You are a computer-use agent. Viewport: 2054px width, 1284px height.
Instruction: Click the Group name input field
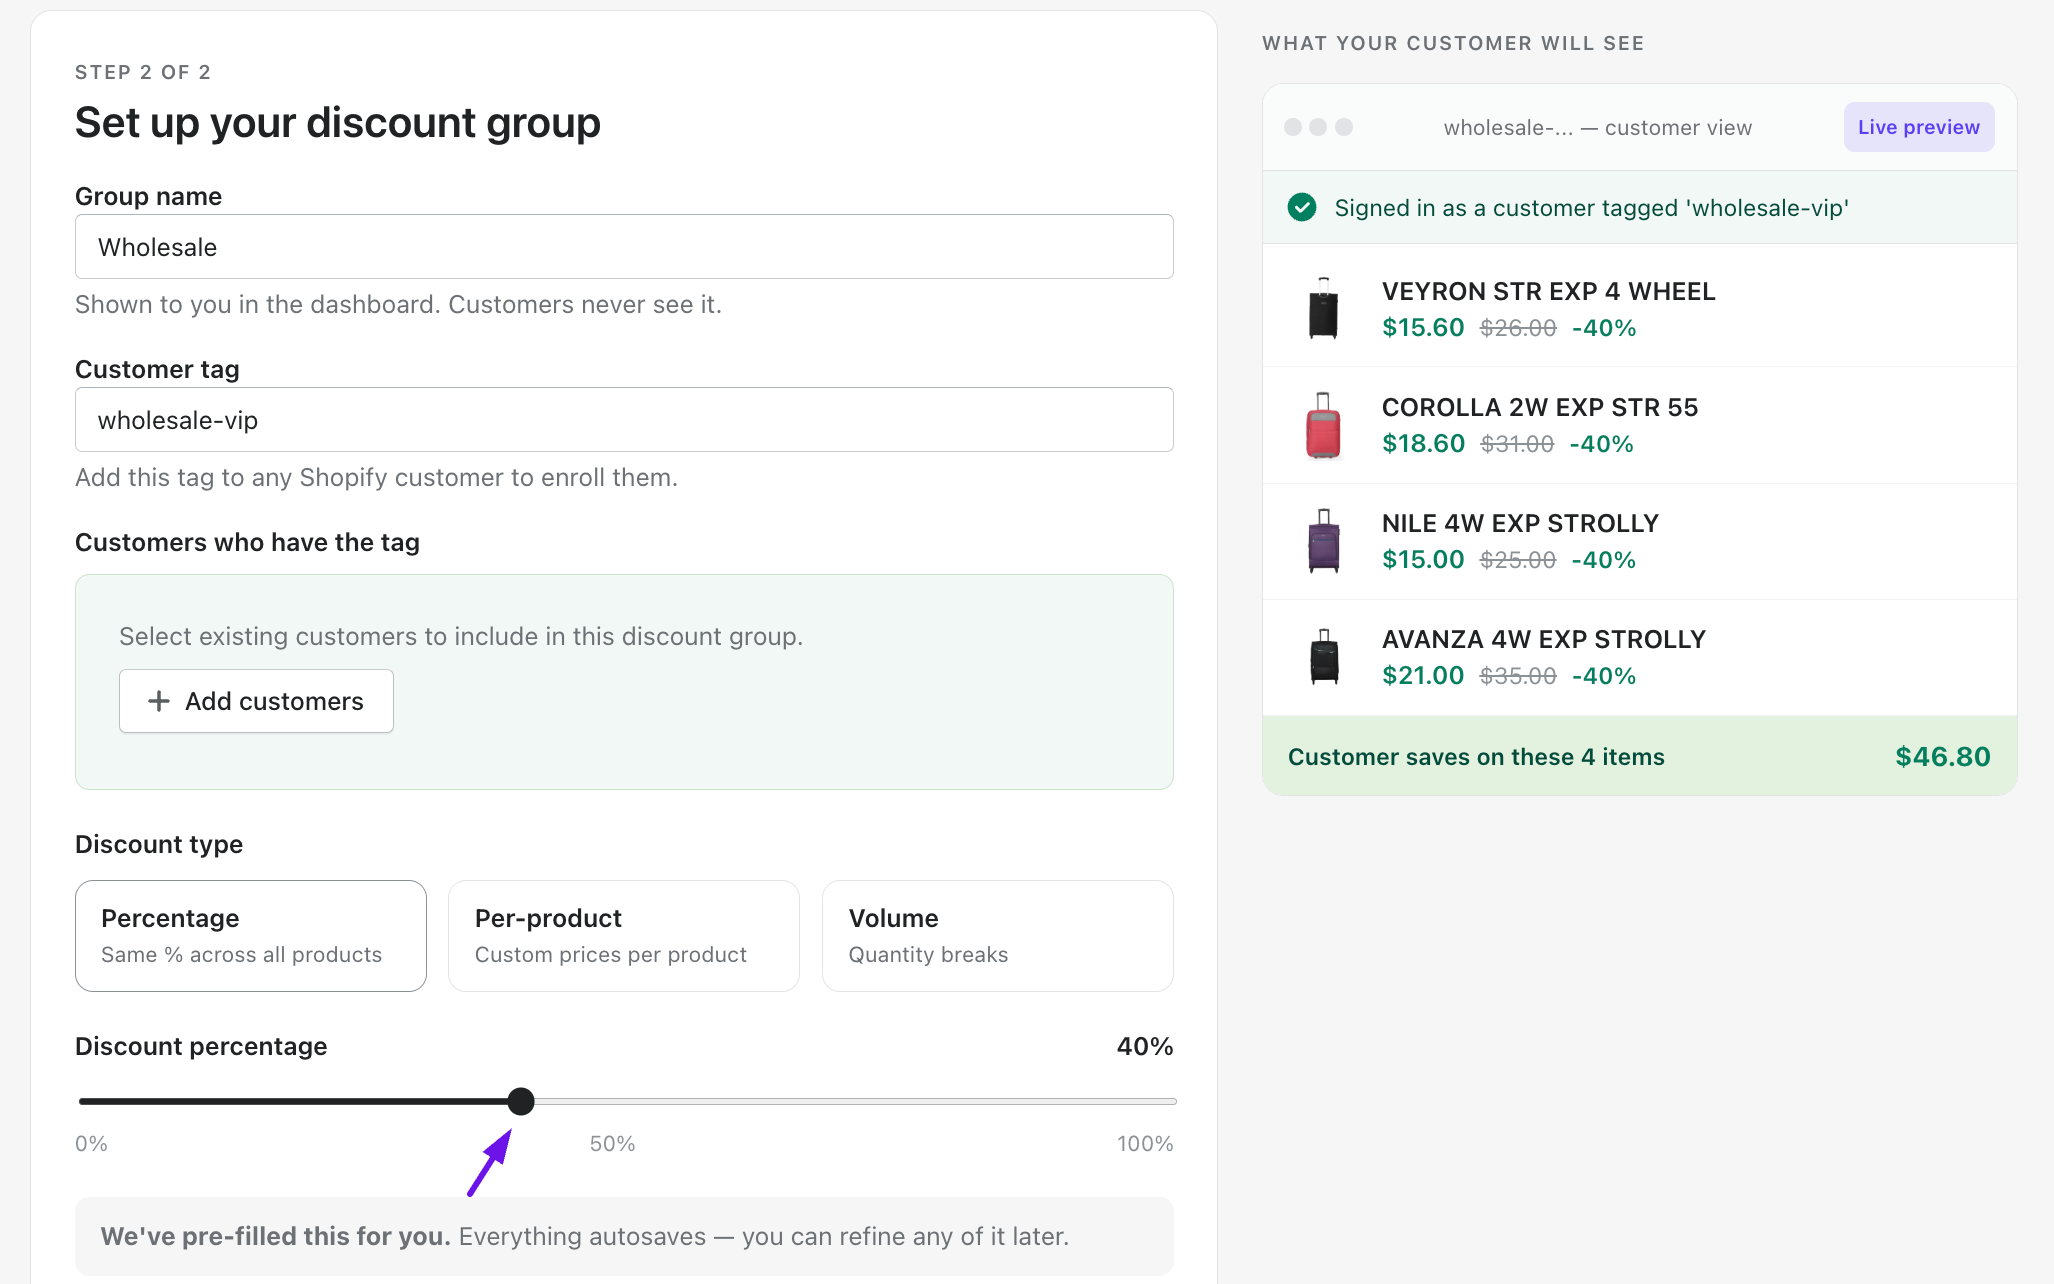tap(624, 247)
